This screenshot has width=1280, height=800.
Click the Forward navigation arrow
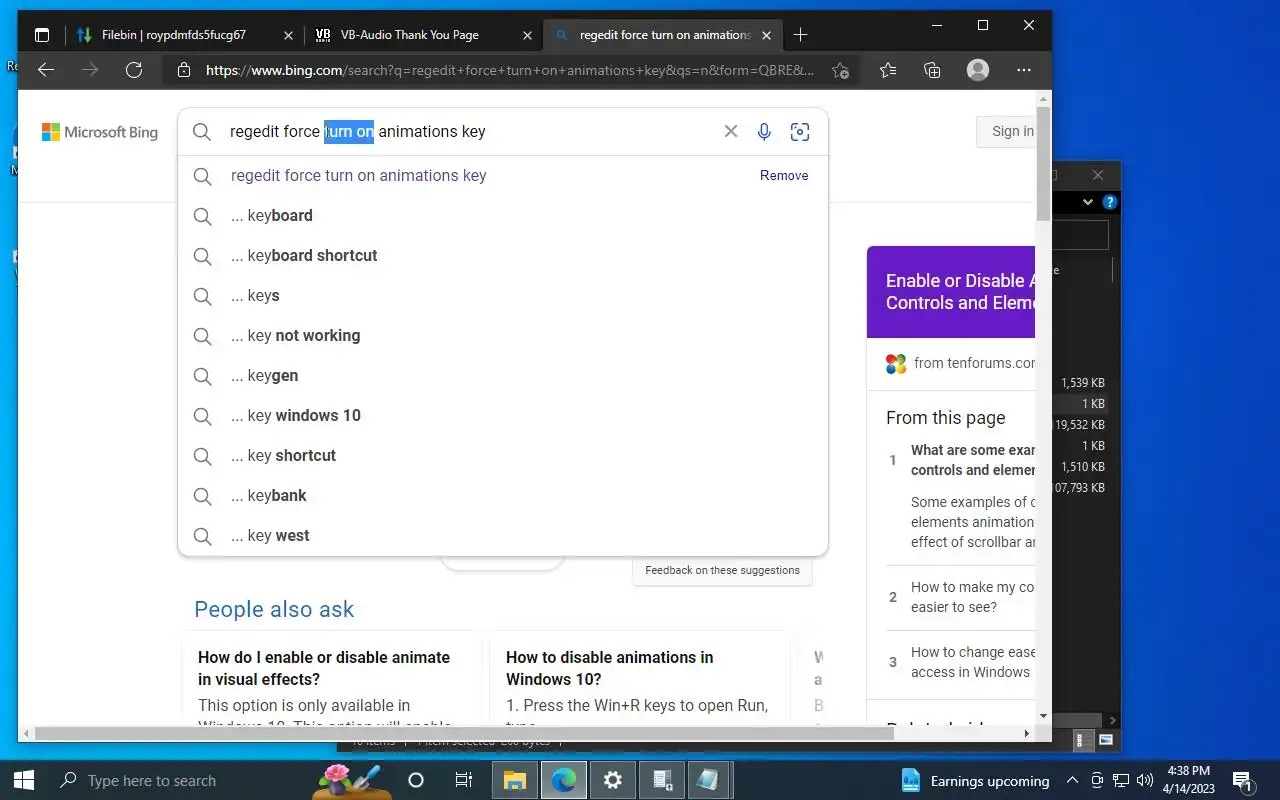point(90,70)
